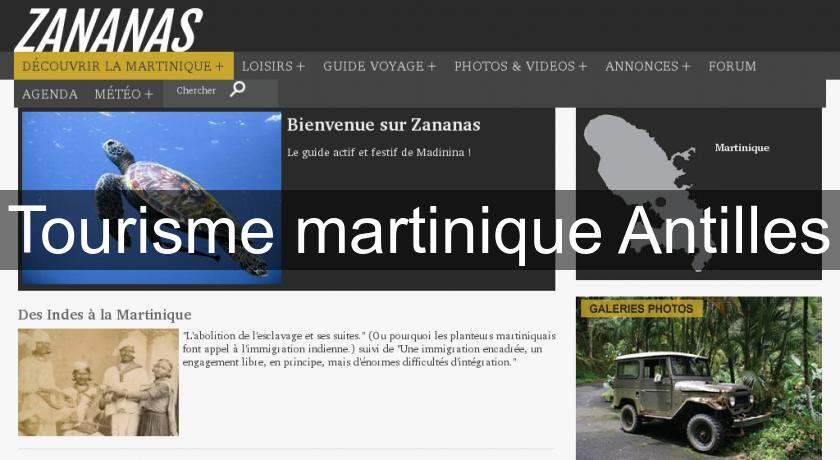Open the old sepia group photo thumbnail
The image size is (840, 460).
[x=98, y=382]
